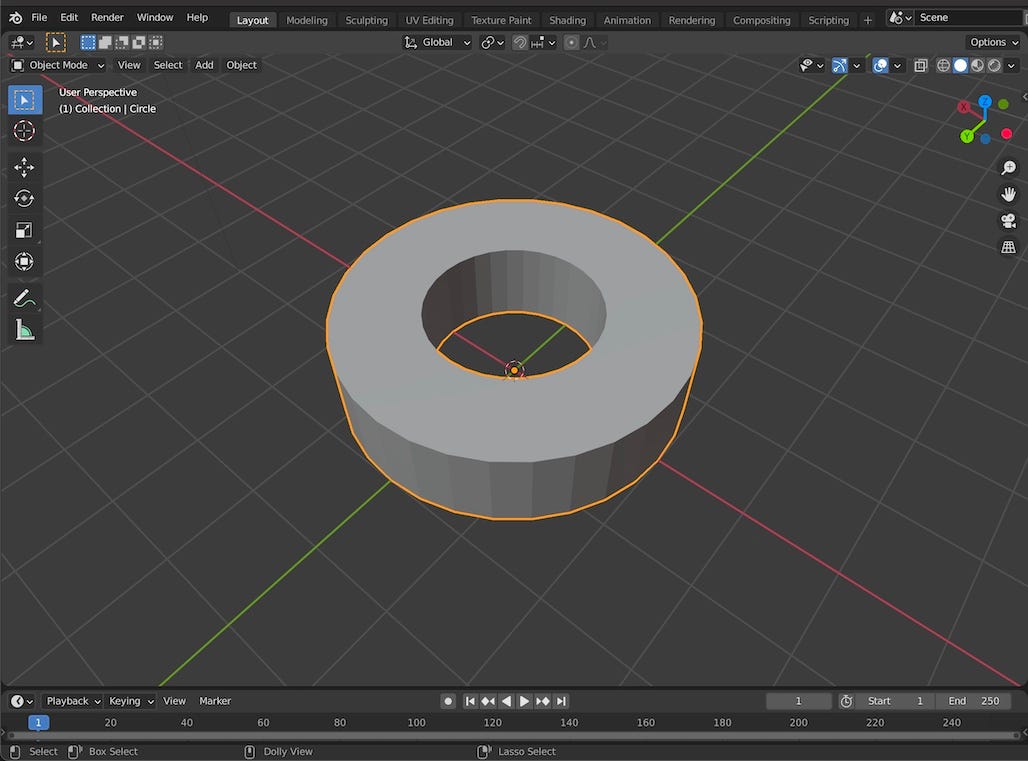Toggle proportional editing
The width and height of the screenshot is (1028, 761).
(570, 42)
